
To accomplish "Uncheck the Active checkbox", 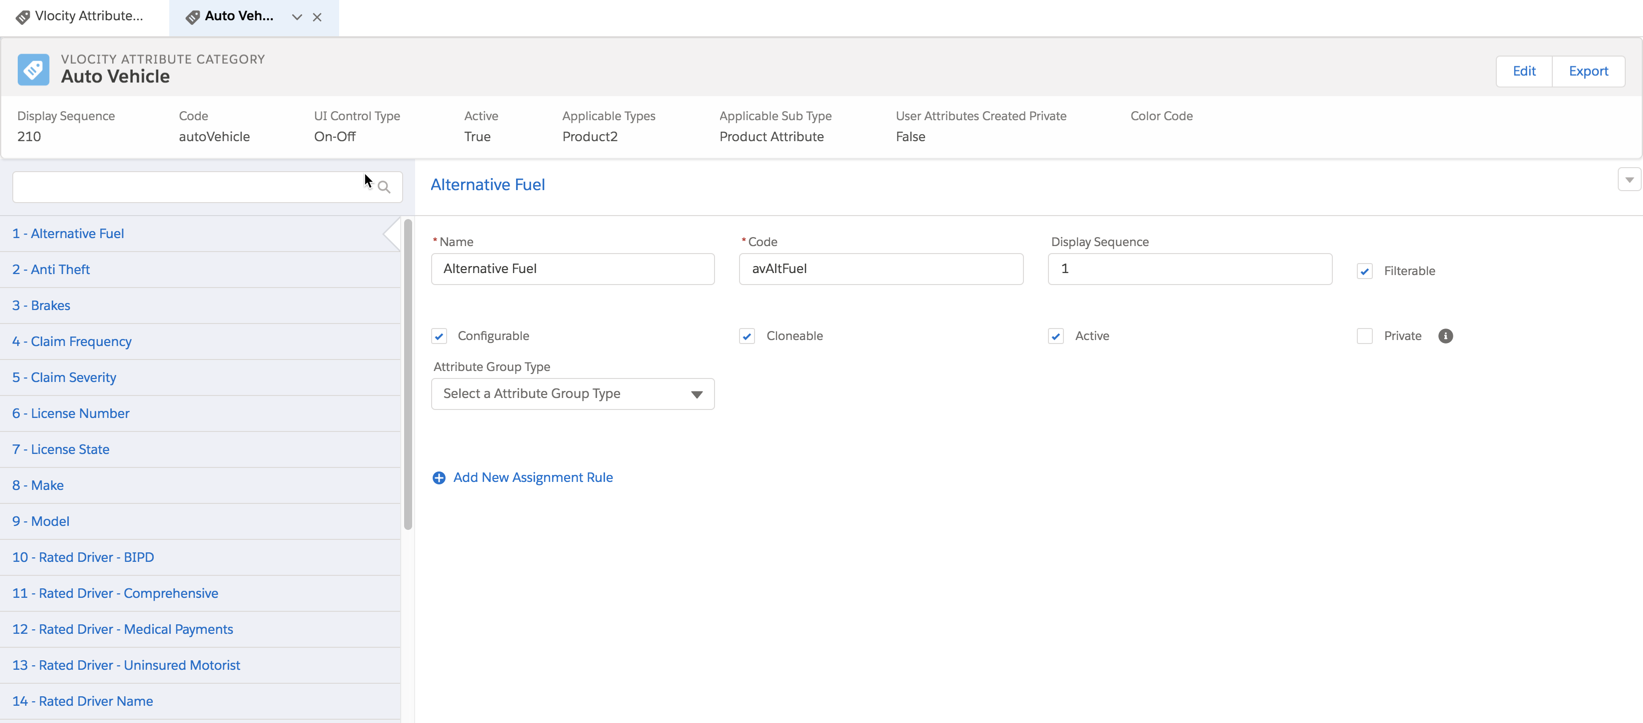I will pos(1056,336).
